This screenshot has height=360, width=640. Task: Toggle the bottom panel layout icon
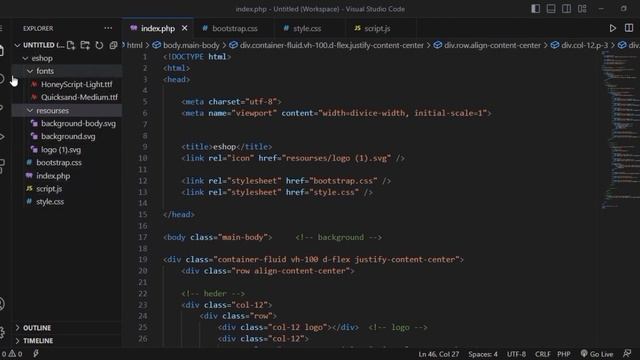(x=551, y=9)
